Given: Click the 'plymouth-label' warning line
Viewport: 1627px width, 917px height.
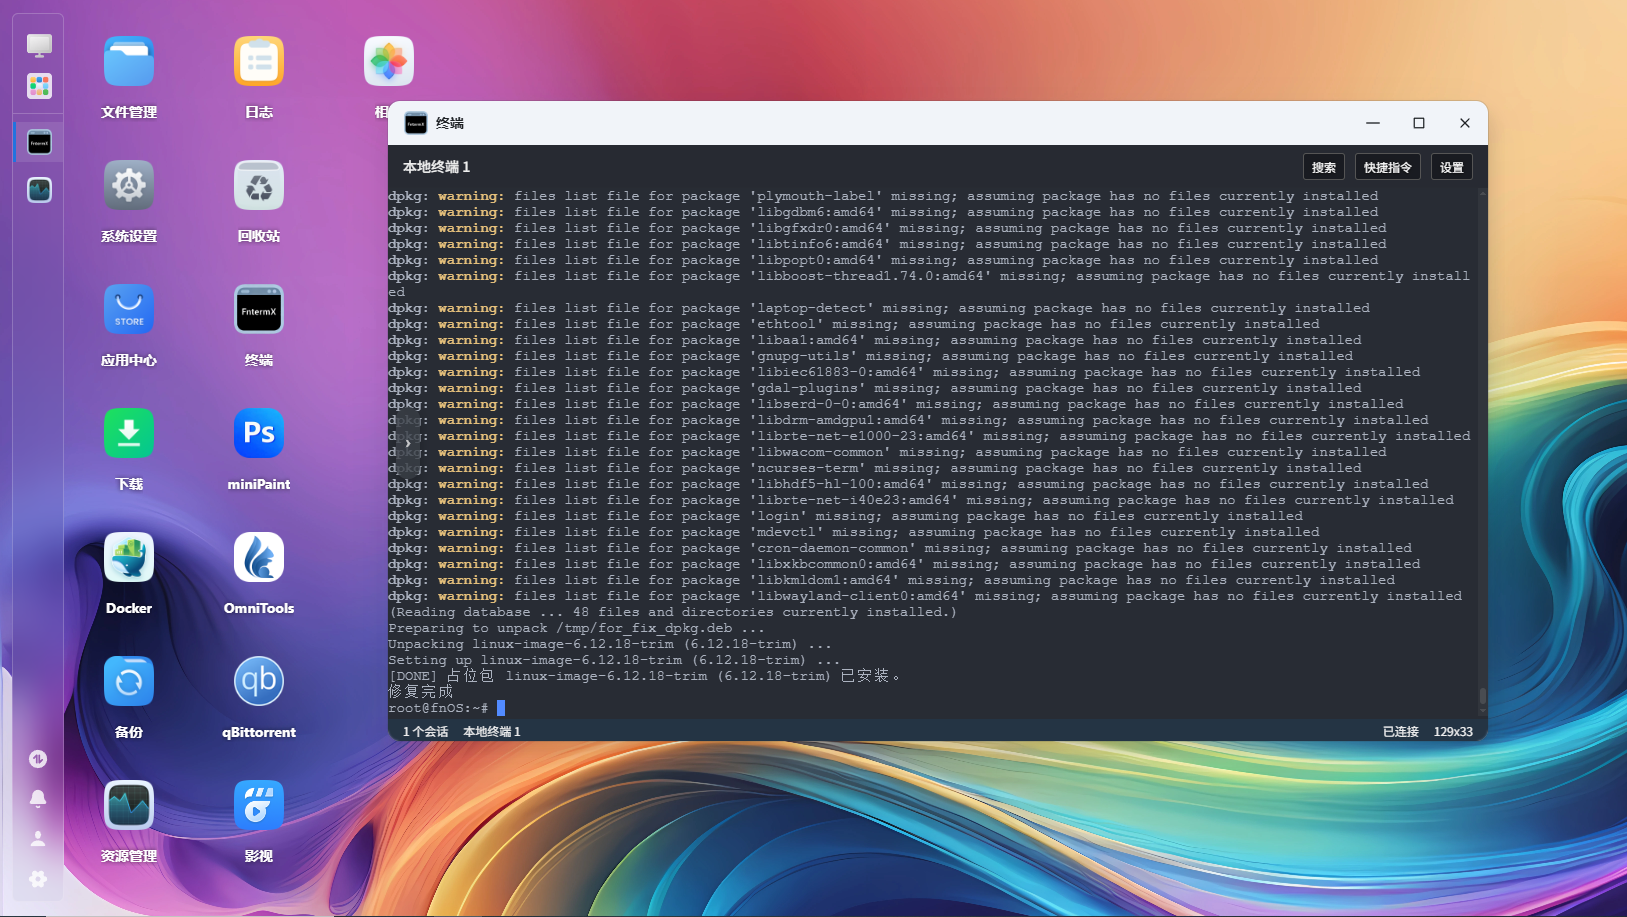Looking at the screenshot, I should click(x=883, y=196).
